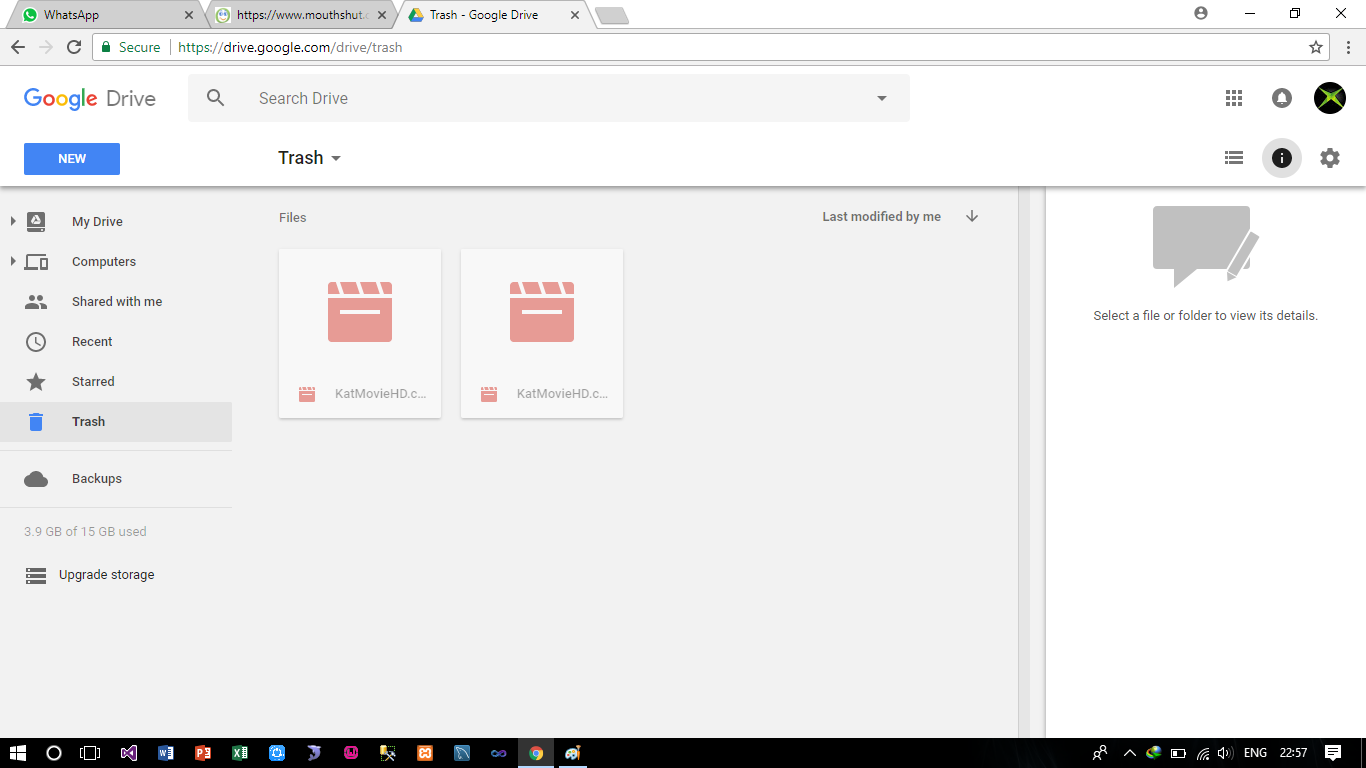Expand the Computers tree arrow
This screenshot has height=768, width=1366.
pyautogui.click(x=13, y=261)
